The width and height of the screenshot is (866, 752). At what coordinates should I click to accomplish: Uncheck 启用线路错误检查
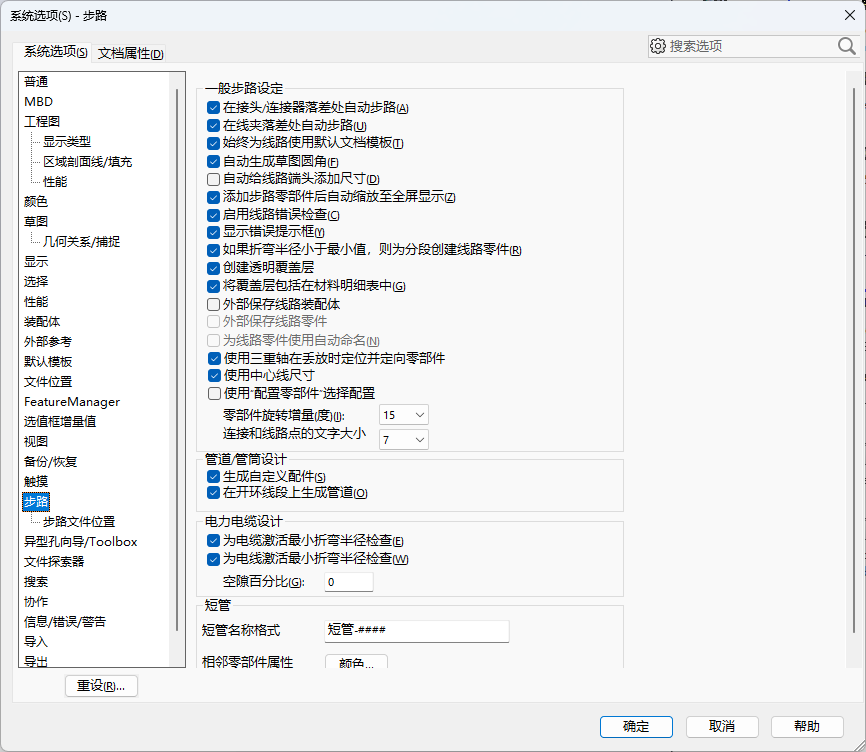[x=213, y=215]
